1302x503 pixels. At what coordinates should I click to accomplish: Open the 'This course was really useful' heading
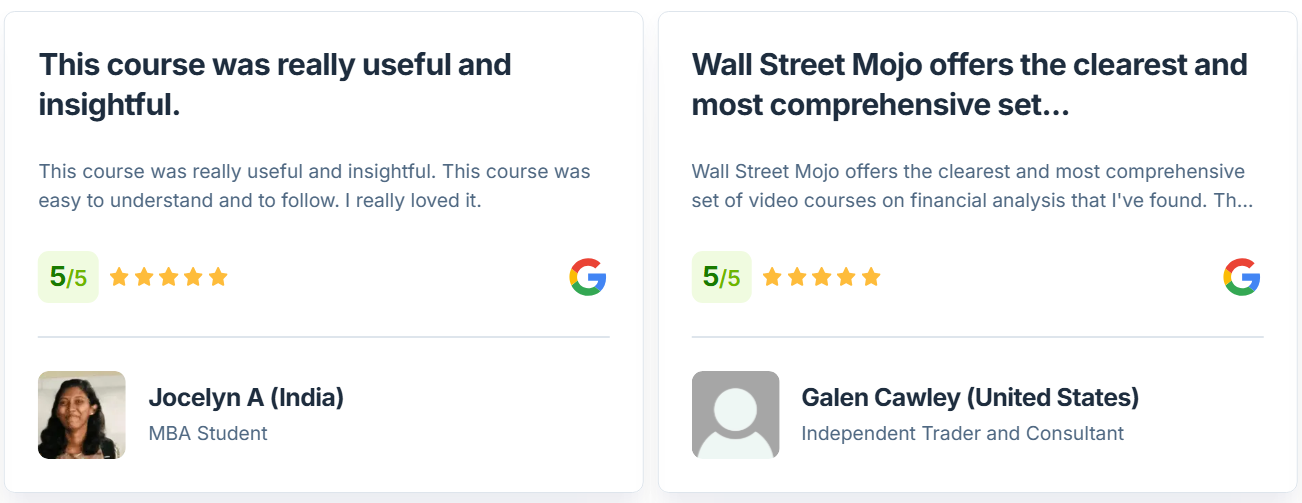[275, 84]
